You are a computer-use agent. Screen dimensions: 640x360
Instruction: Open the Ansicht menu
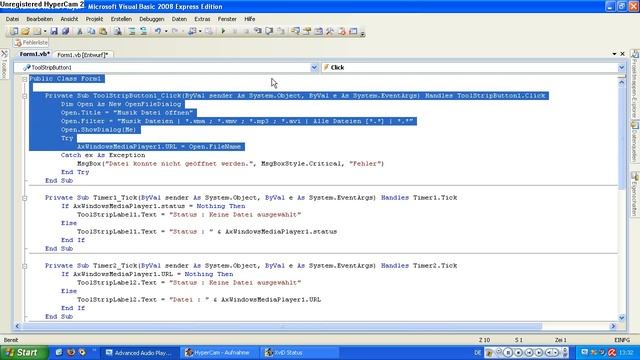point(69,19)
